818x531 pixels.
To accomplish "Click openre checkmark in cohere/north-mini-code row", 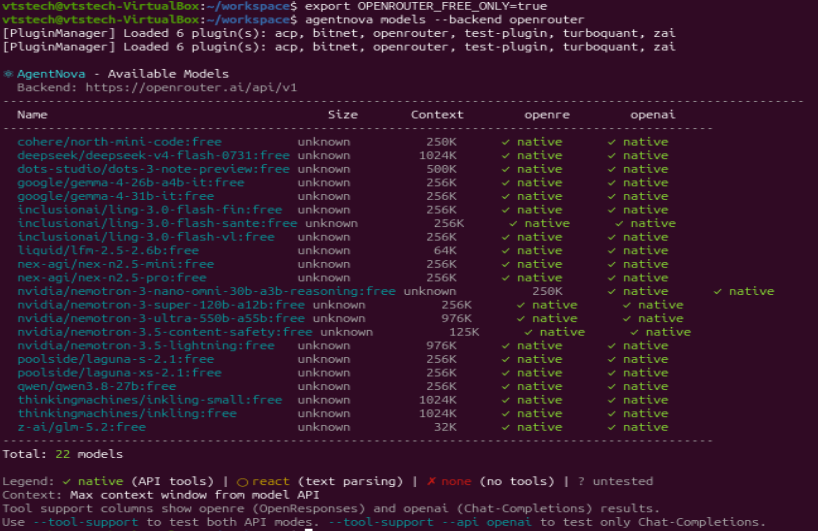I will click(506, 142).
